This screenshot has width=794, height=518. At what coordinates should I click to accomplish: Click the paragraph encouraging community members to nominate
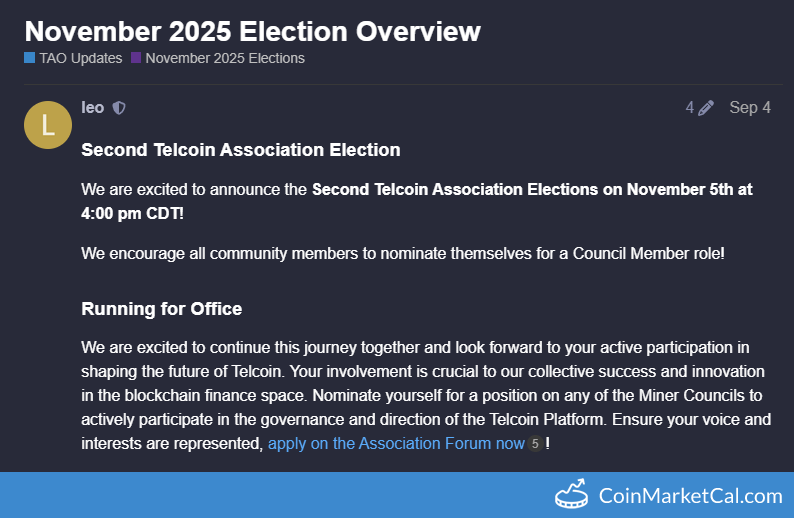coord(402,253)
